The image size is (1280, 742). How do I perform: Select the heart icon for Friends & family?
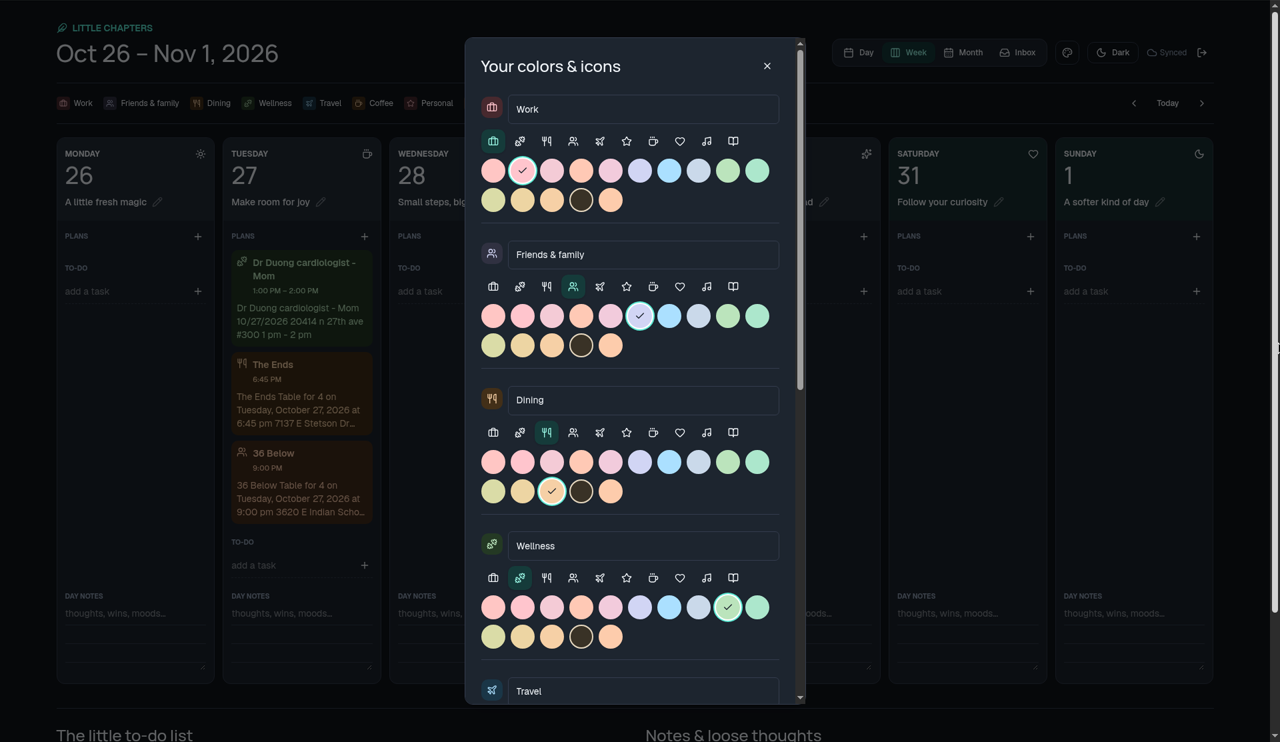pyautogui.click(x=680, y=287)
